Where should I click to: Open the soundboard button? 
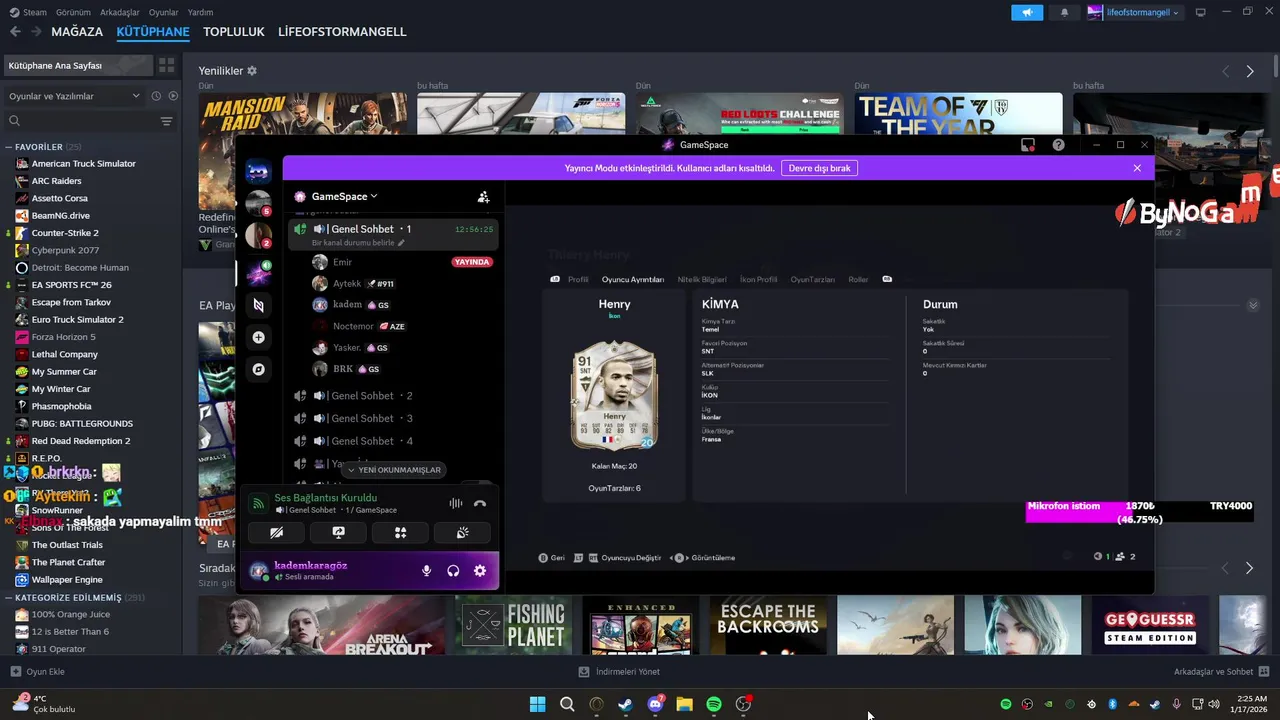coord(462,533)
